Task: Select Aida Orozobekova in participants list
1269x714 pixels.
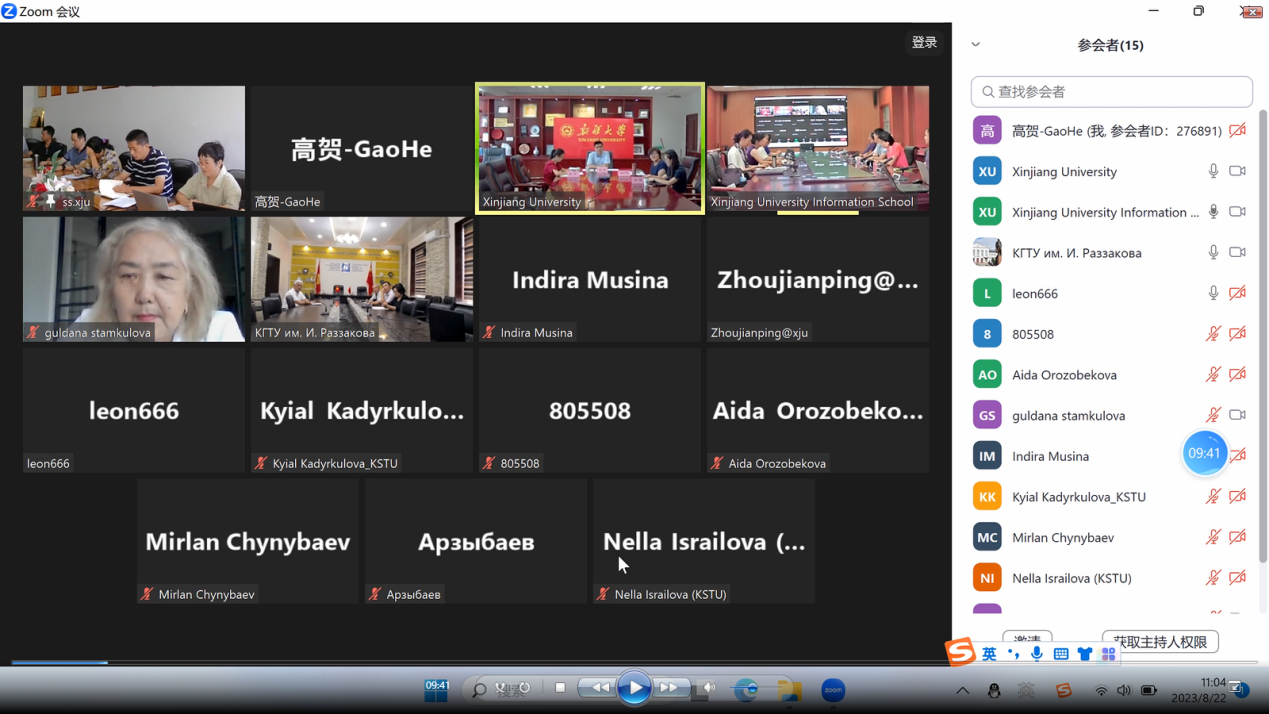Action: tap(1064, 375)
